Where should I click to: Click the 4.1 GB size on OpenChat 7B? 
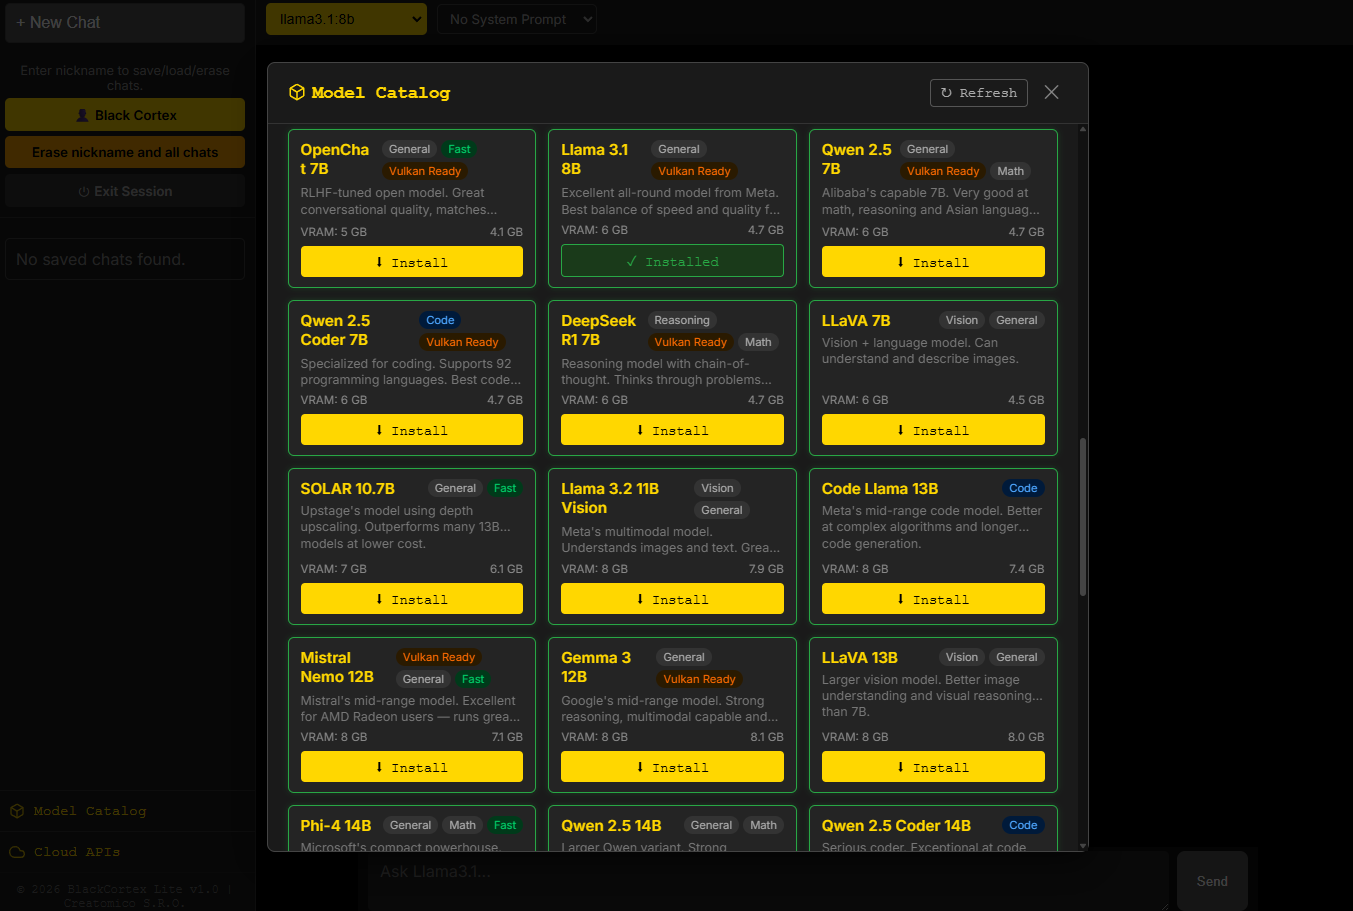(506, 232)
